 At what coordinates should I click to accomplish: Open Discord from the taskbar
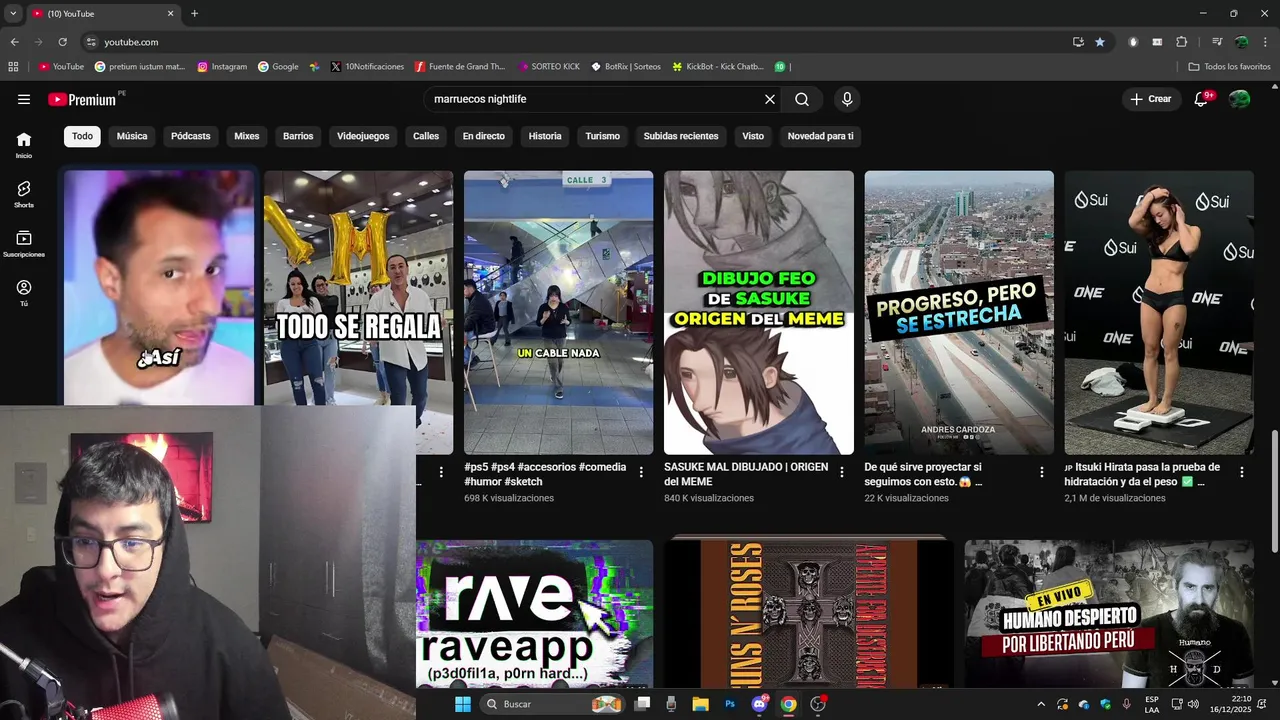coord(759,704)
